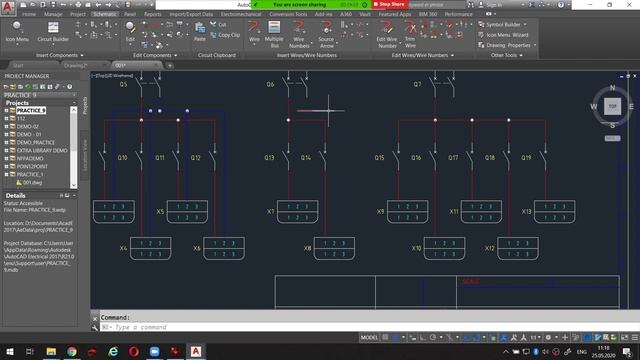
Task: Open the Icon Menu tool
Action: 17,32
